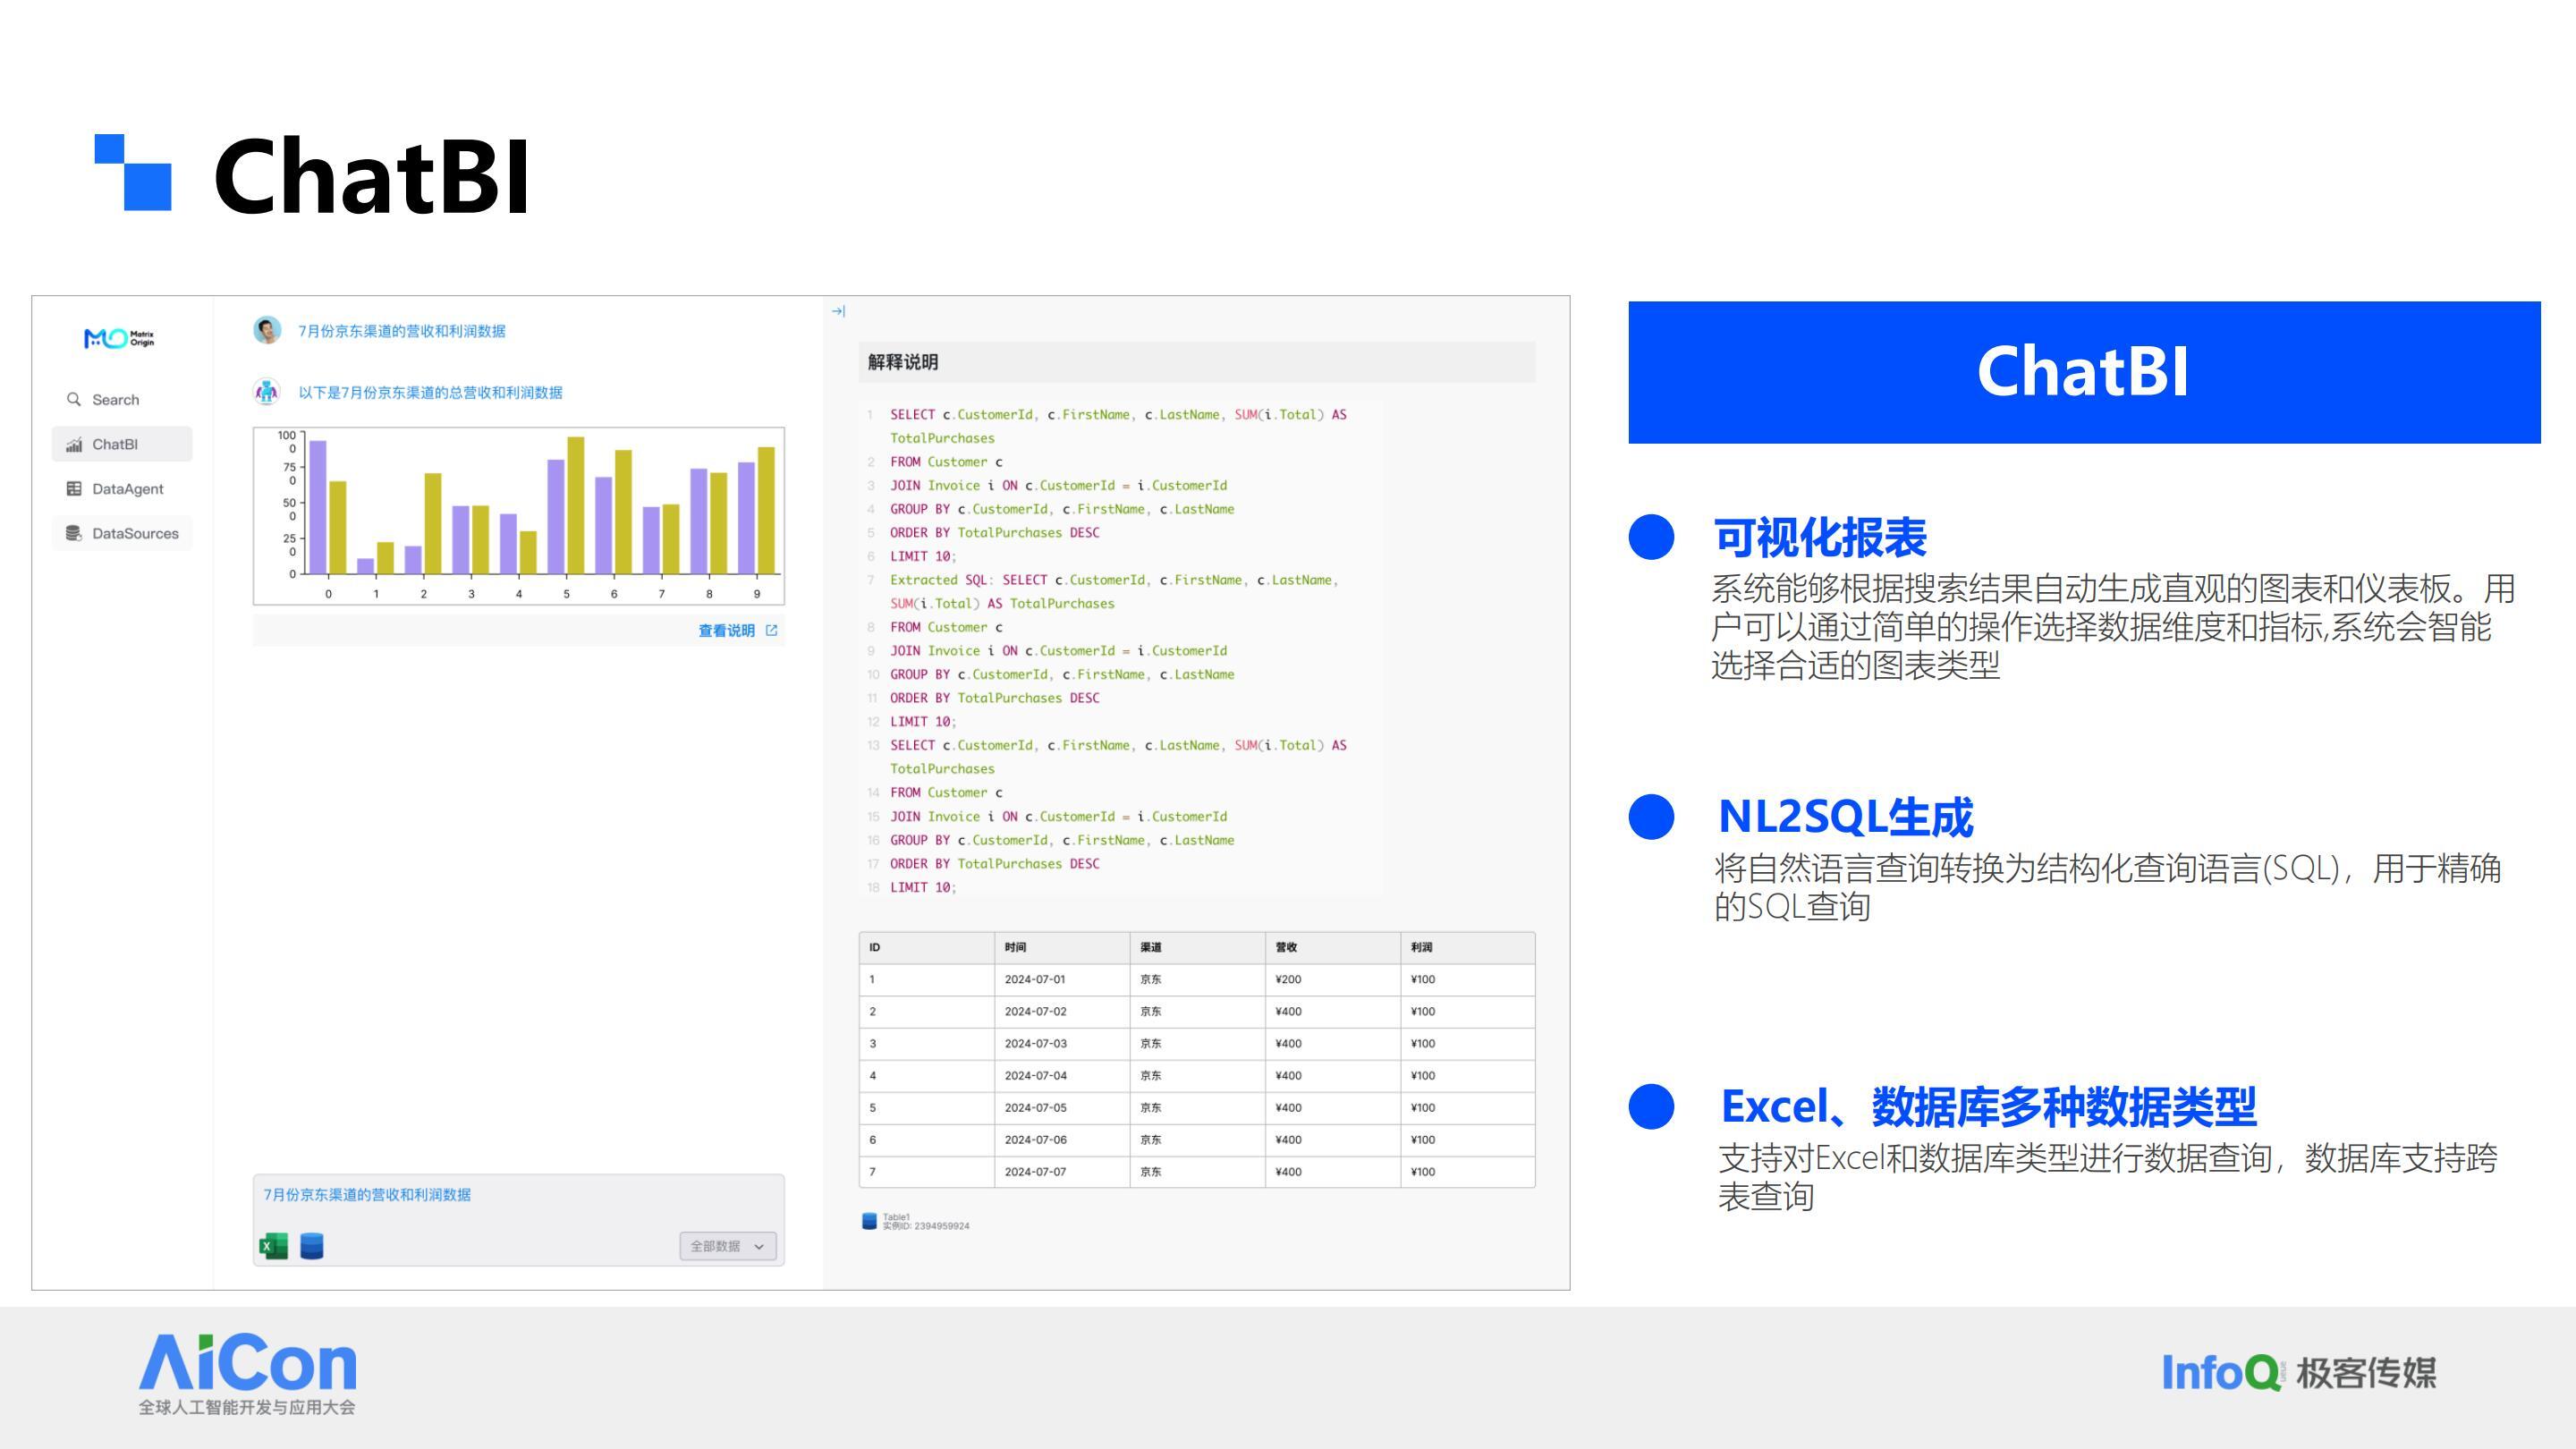Click the ¥200 revenue cell
Viewport: 2576px width, 1449px height.
click(1332, 979)
